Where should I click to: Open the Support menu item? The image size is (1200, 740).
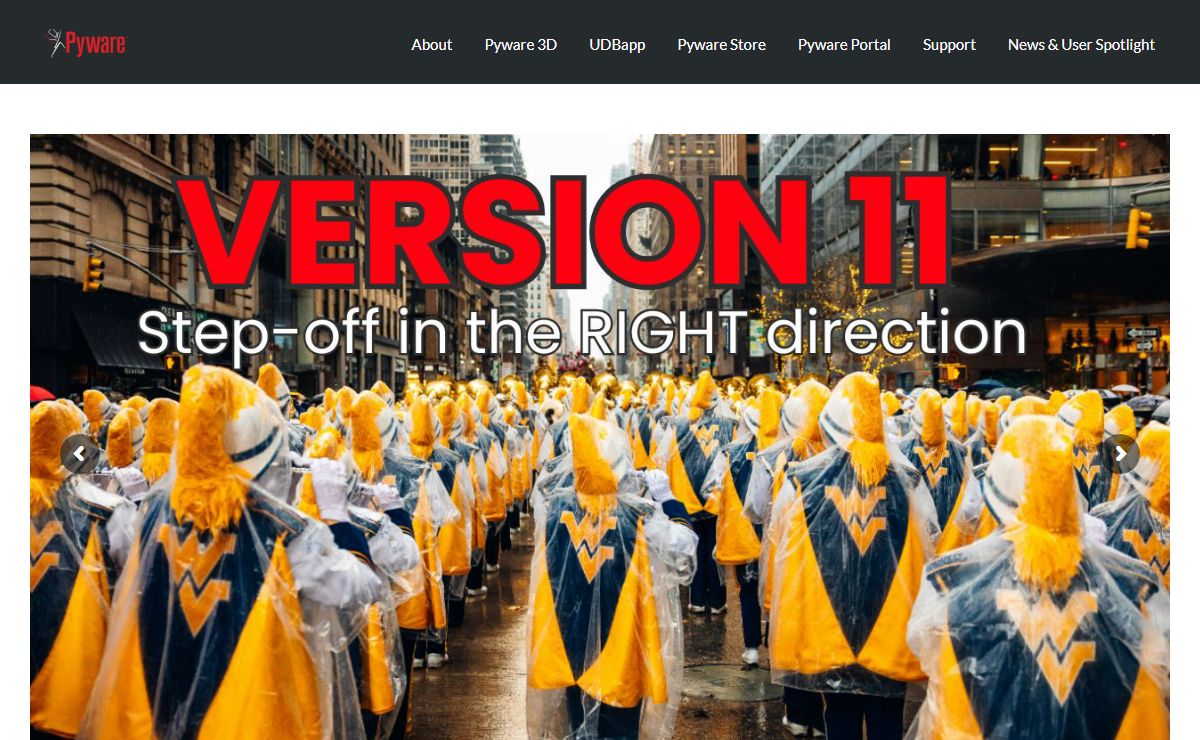coord(949,44)
